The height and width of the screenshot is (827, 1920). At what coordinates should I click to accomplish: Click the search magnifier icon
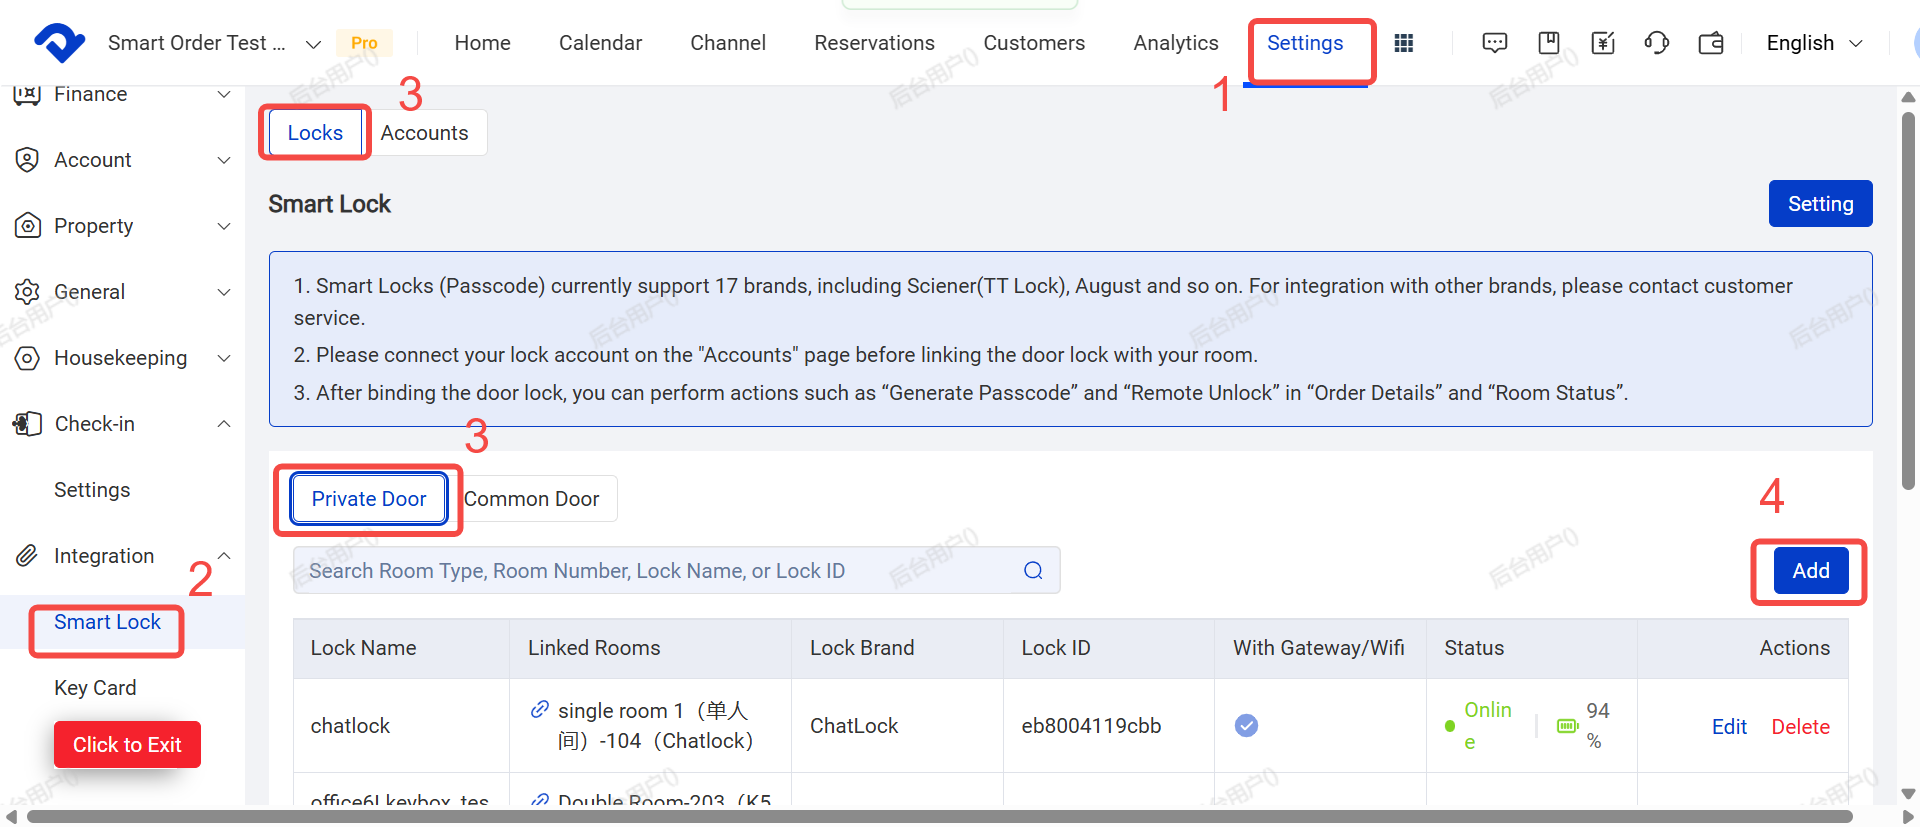pos(1033,570)
